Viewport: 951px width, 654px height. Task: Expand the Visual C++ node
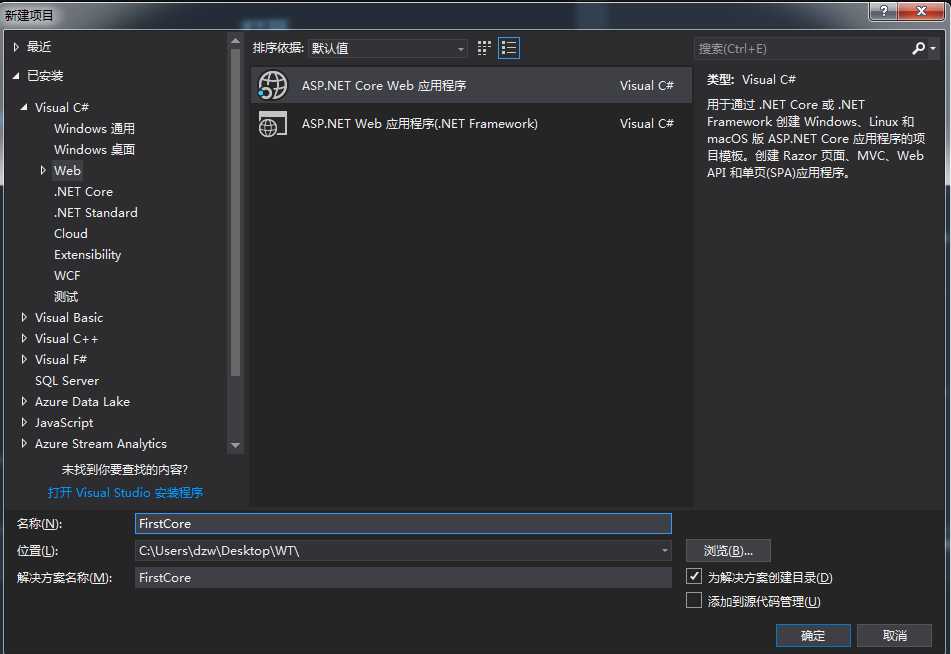click(x=24, y=339)
